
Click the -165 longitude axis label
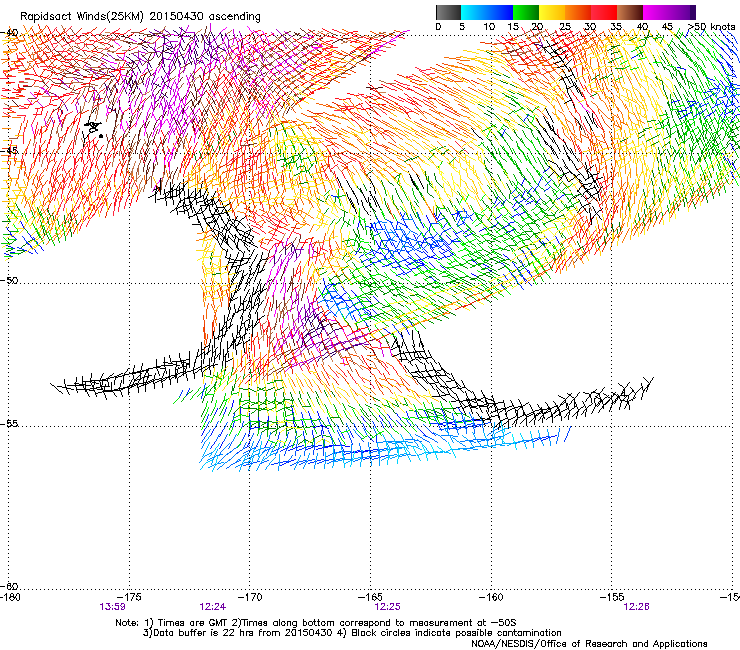point(370,597)
